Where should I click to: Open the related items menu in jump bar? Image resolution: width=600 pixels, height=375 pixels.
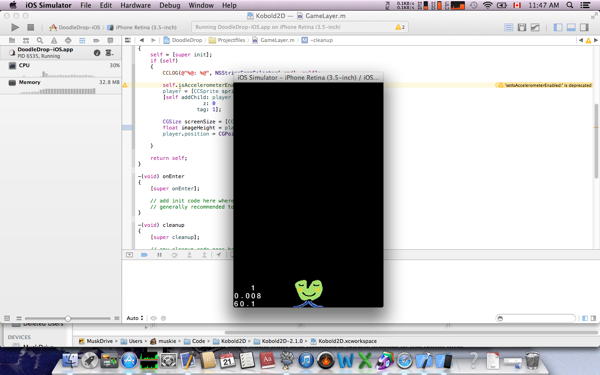(128, 40)
